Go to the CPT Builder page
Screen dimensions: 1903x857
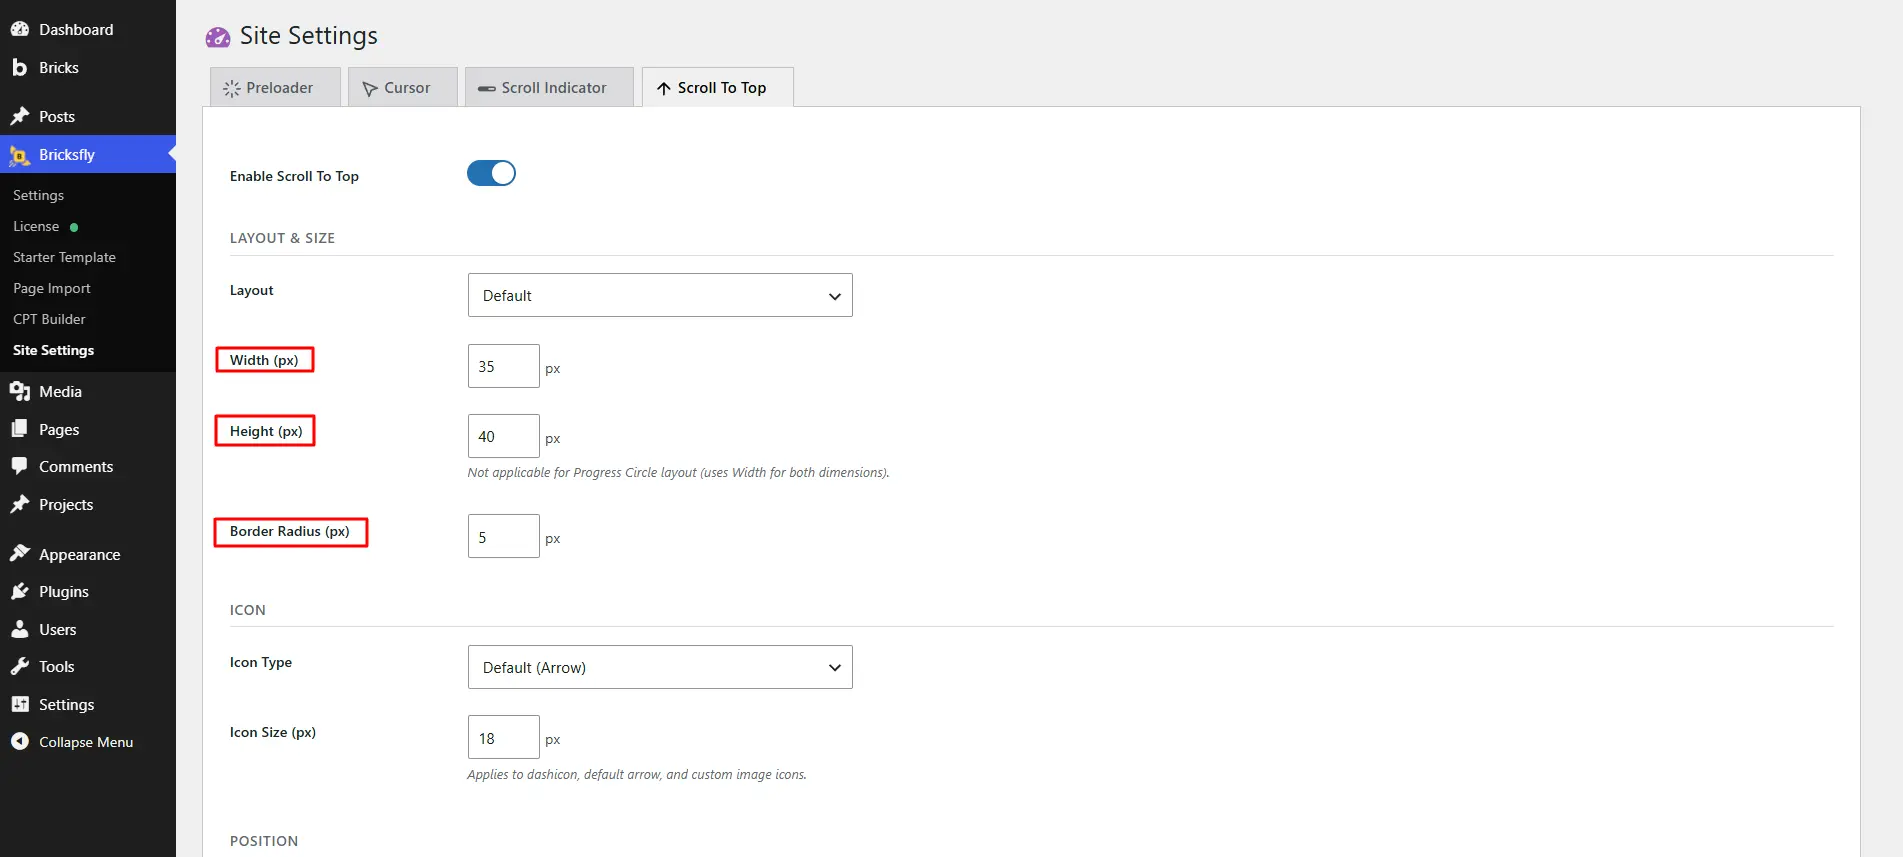click(x=49, y=319)
